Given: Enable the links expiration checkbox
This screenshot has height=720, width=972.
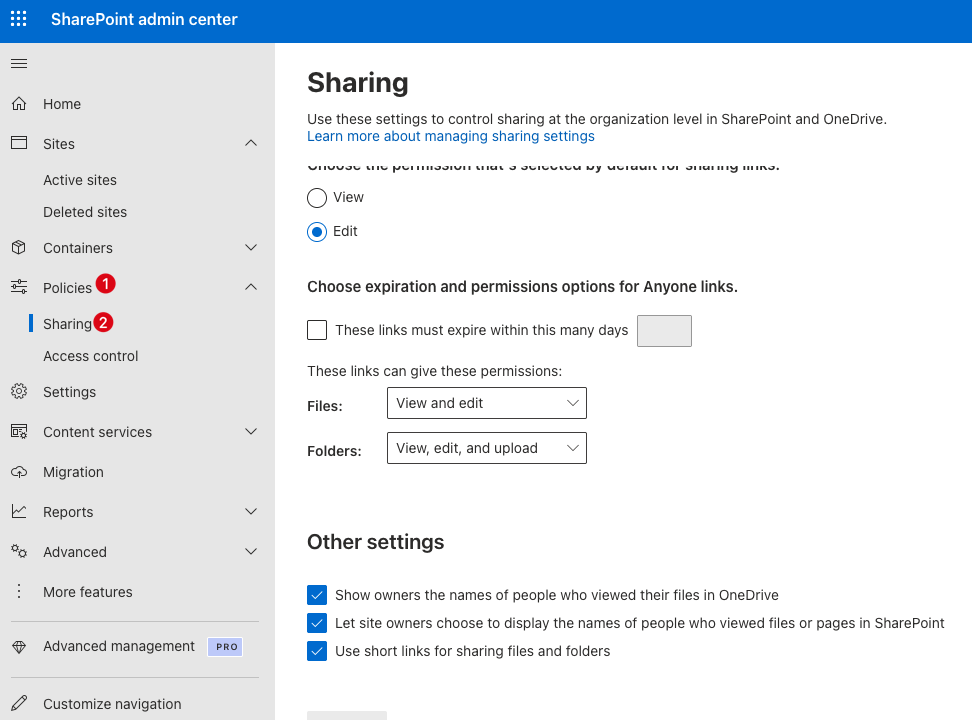Looking at the screenshot, I should [317, 330].
